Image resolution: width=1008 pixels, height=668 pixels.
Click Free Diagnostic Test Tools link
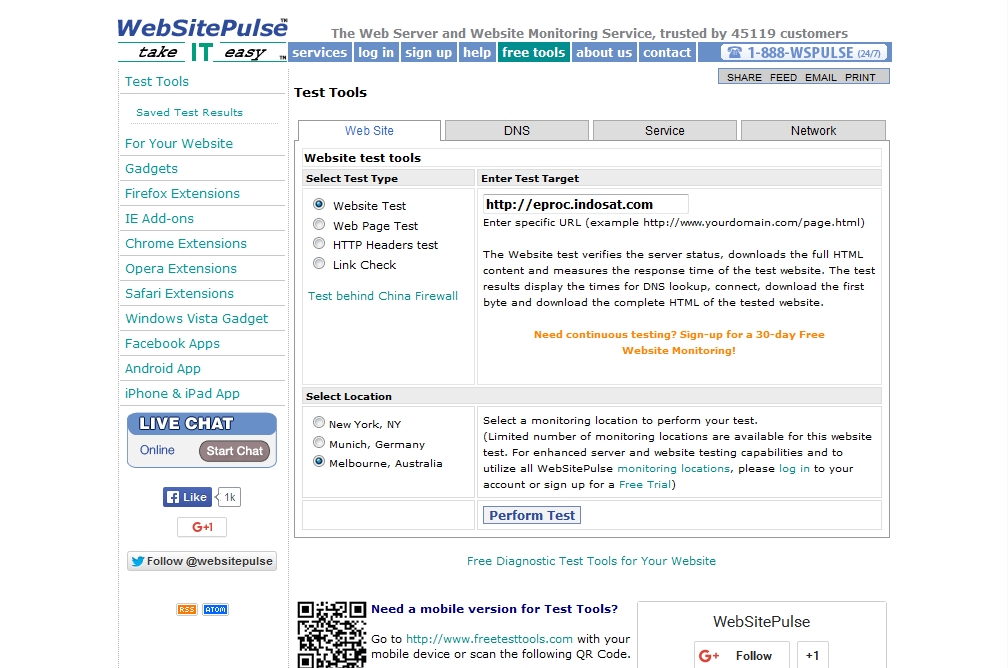click(x=591, y=561)
